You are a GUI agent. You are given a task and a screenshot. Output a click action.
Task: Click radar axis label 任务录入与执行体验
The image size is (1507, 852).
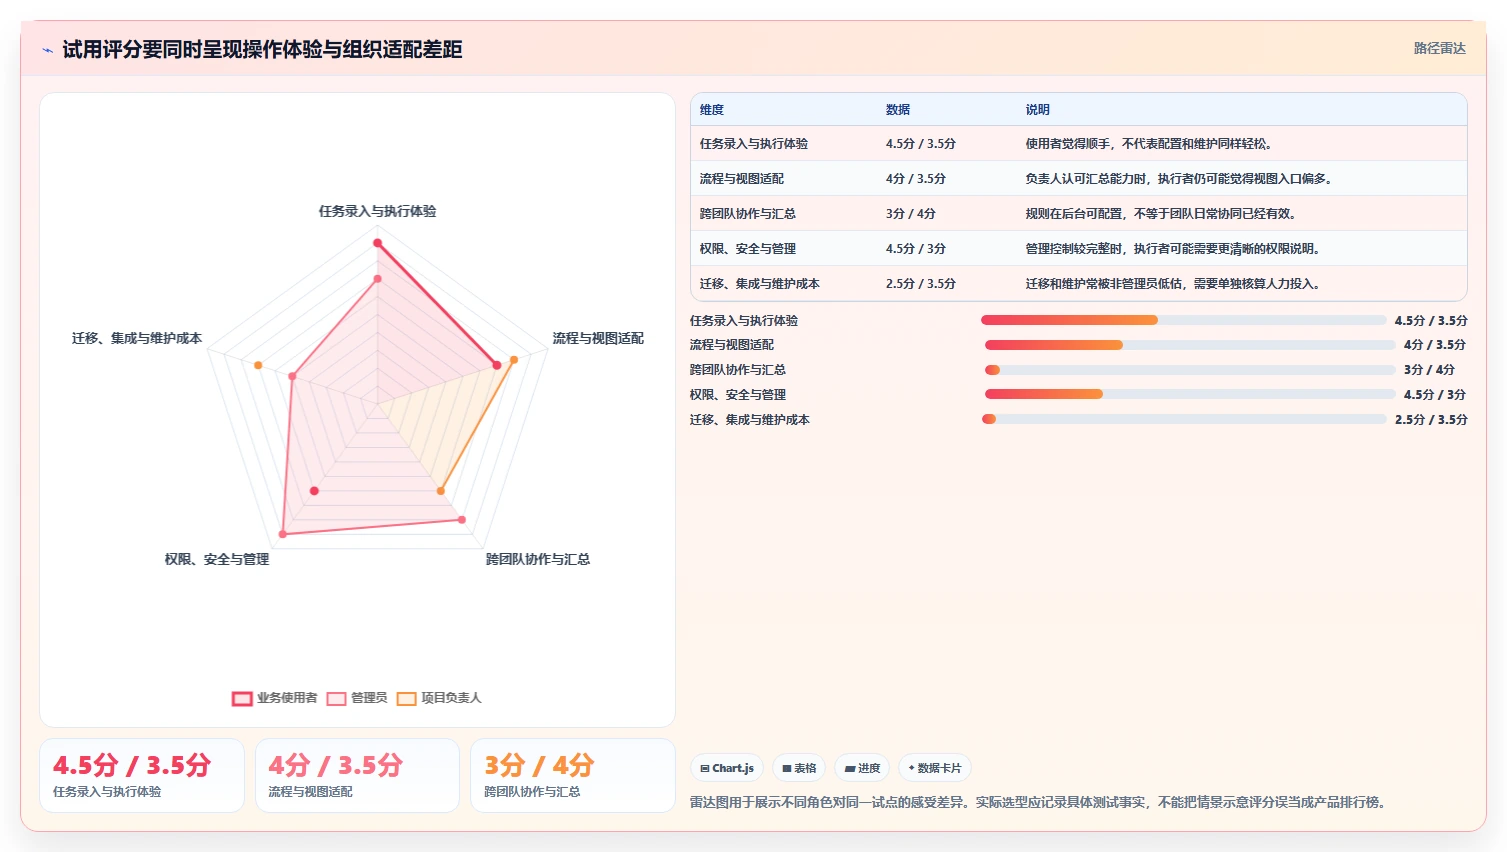[x=377, y=211]
